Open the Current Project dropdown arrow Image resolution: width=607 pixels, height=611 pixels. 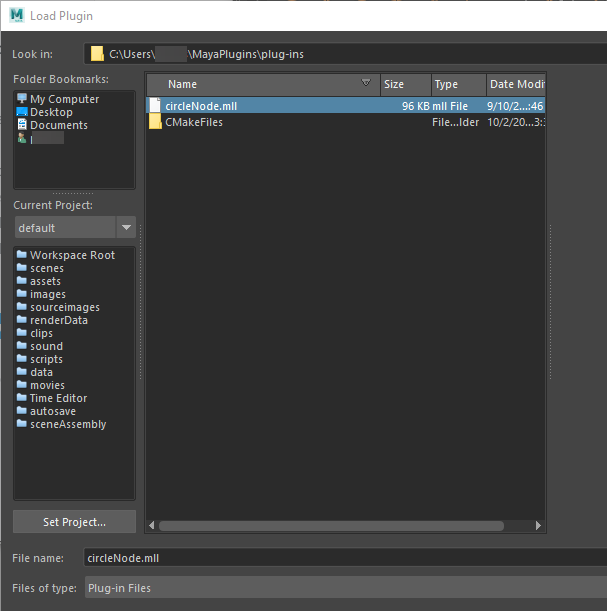click(126, 227)
